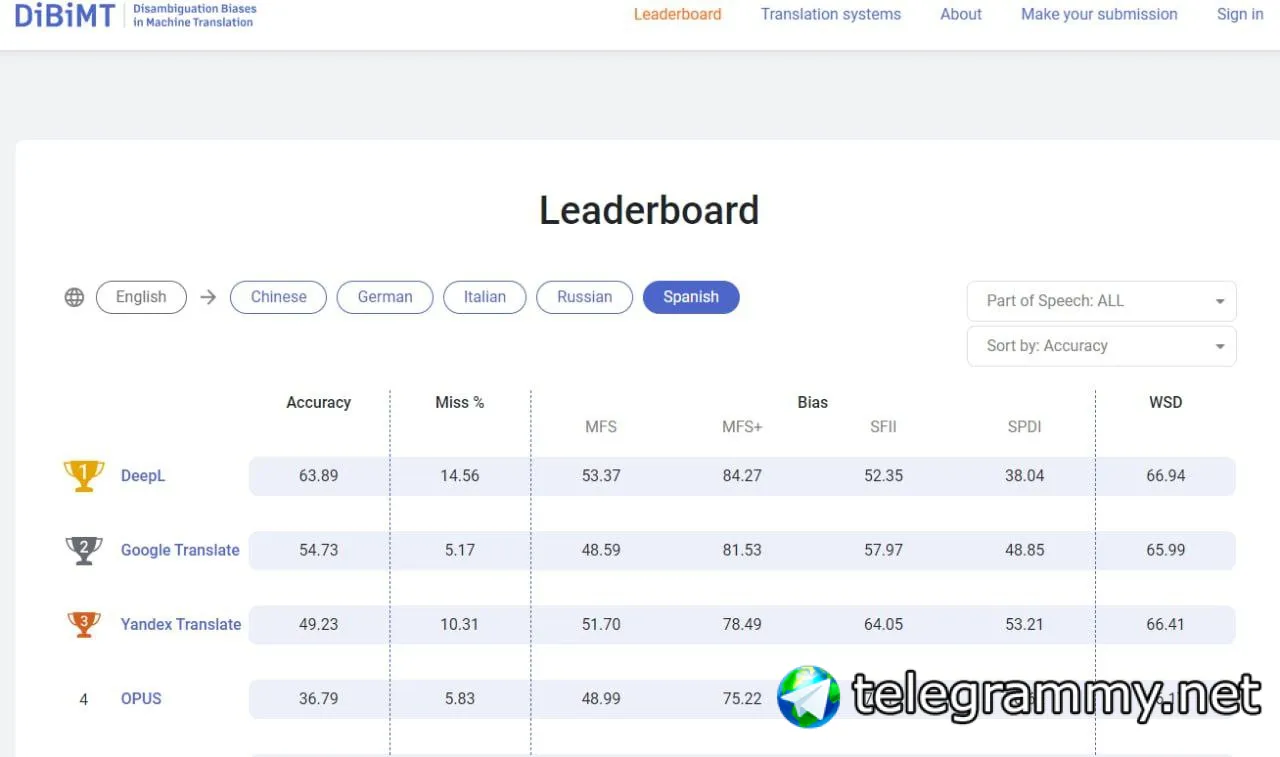1280x757 pixels.
Task: Click the Accuracy column header
Action: [319, 402]
